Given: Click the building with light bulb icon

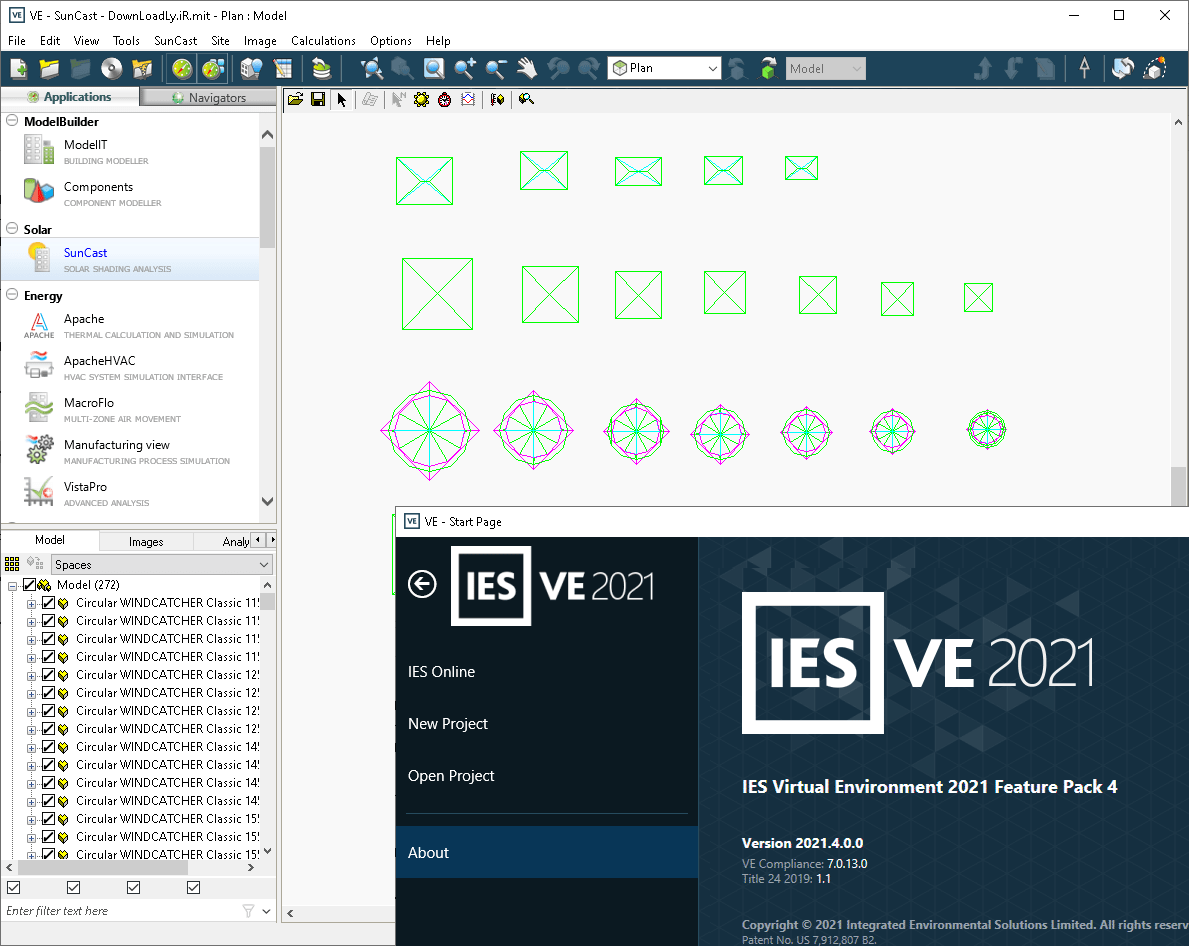Looking at the screenshot, I should click(x=251, y=69).
